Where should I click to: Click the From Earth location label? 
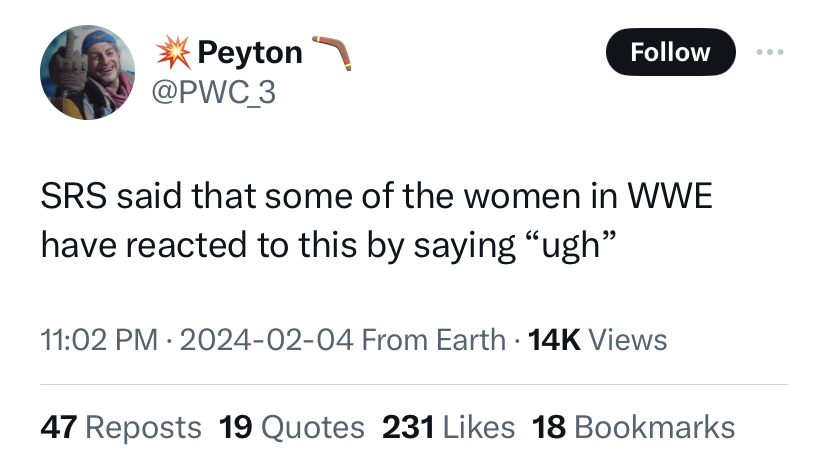(433, 340)
